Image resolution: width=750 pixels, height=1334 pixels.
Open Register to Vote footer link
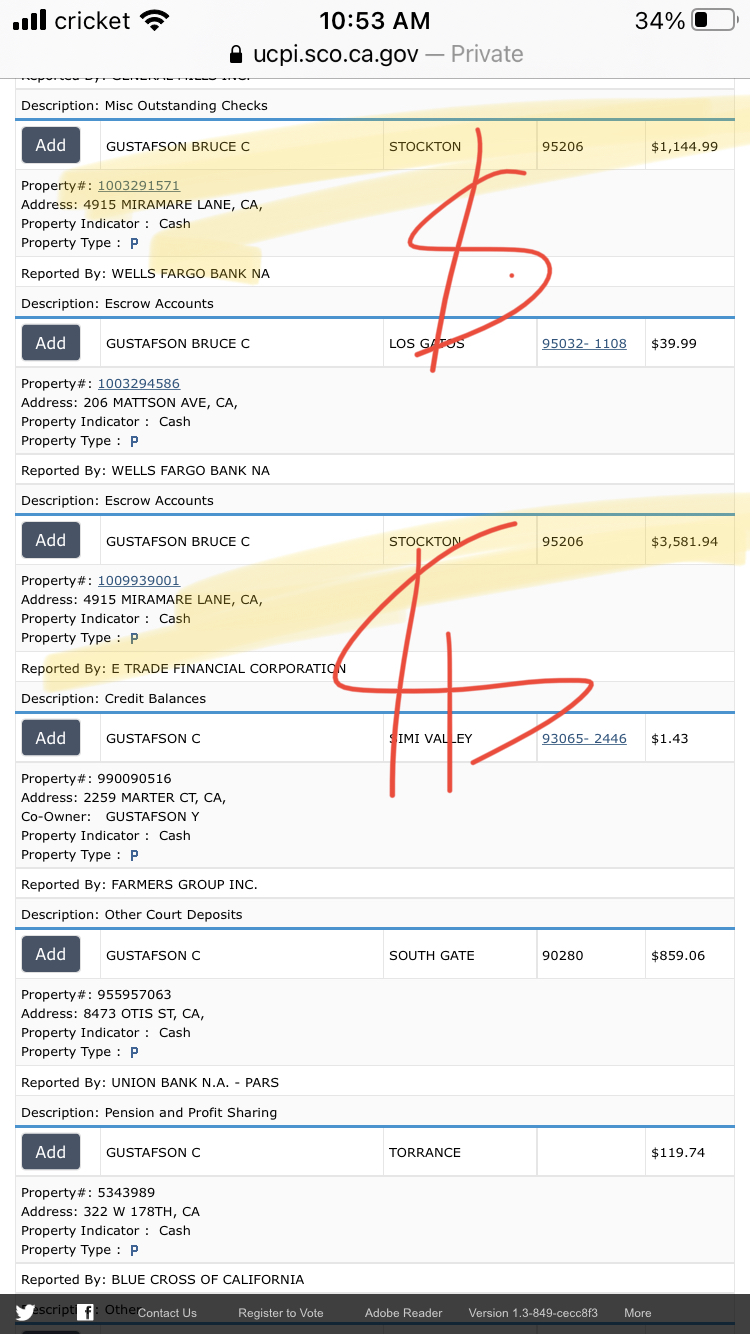(x=281, y=1313)
